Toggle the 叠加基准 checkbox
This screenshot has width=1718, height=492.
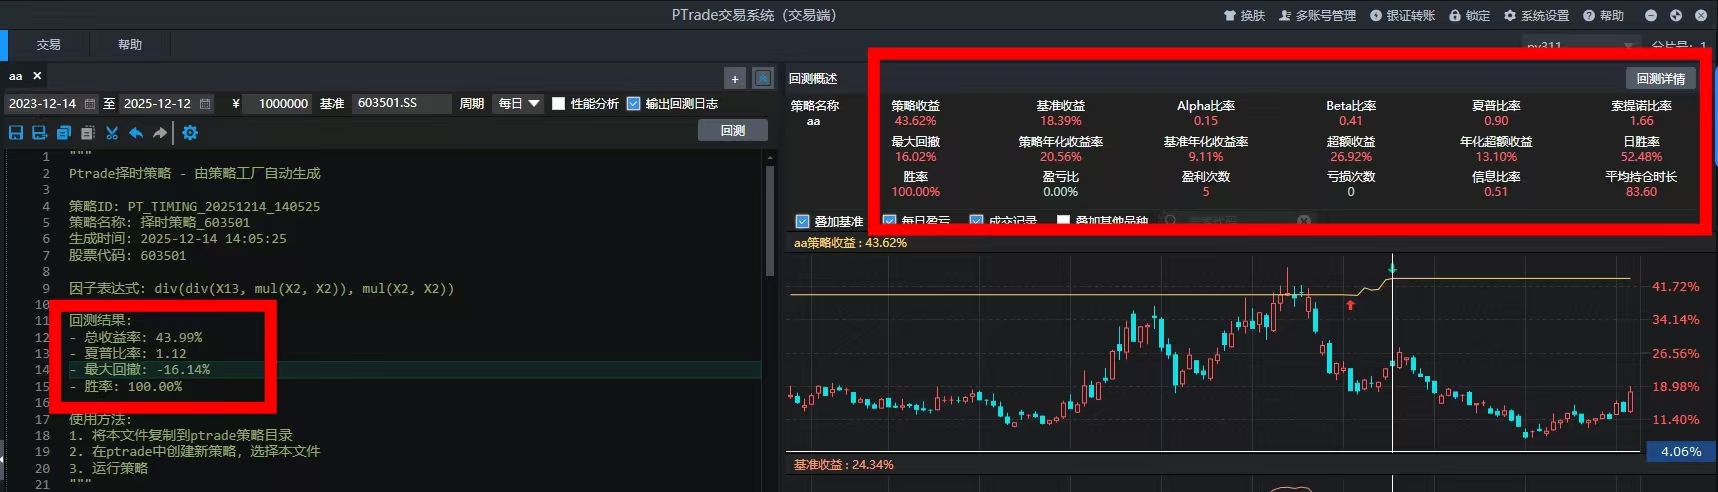pyautogui.click(x=802, y=221)
